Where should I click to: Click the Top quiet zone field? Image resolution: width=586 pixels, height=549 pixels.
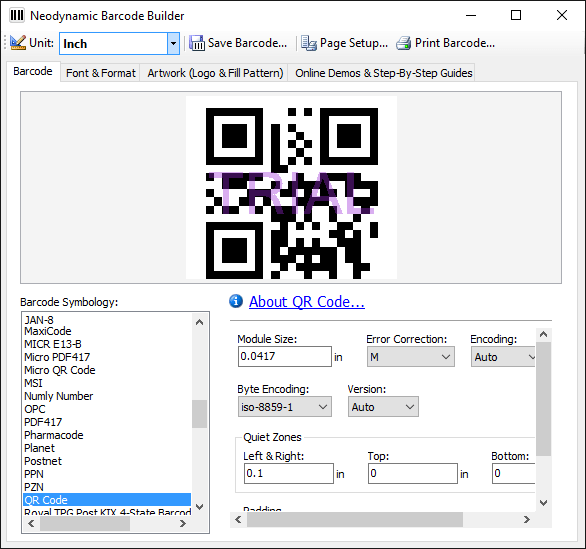413,474
